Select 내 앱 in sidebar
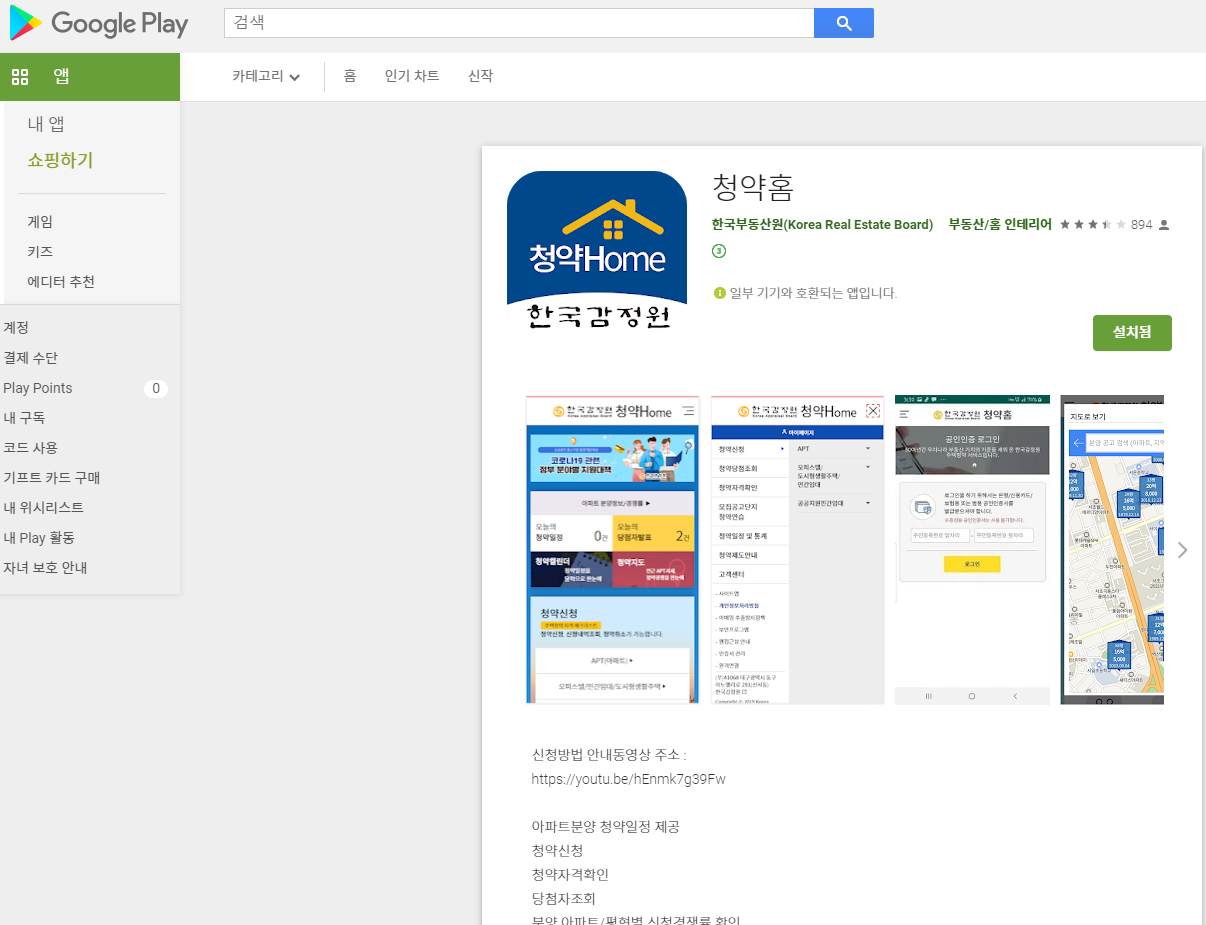 click(x=46, y=124)
